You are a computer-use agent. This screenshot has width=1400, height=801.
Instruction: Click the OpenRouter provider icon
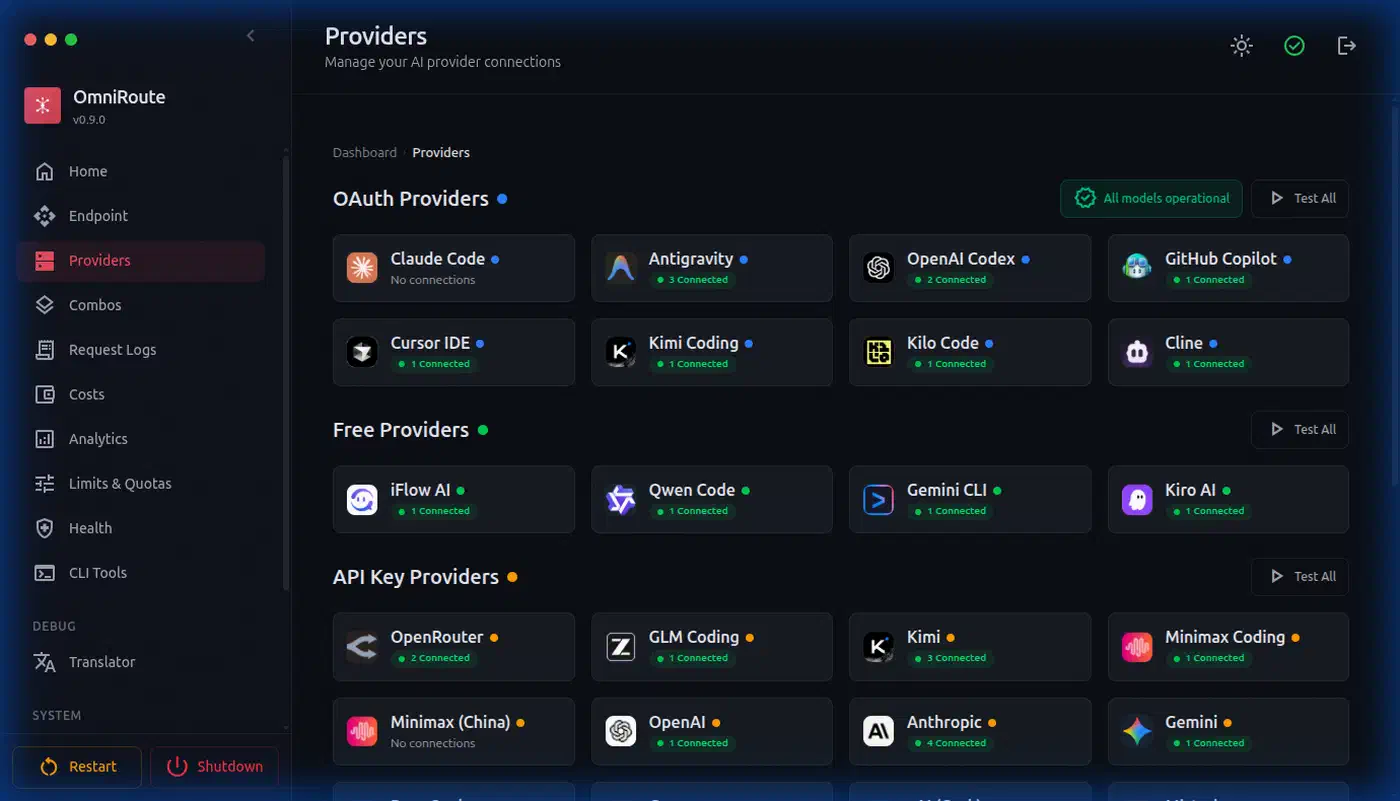point(362,646)
